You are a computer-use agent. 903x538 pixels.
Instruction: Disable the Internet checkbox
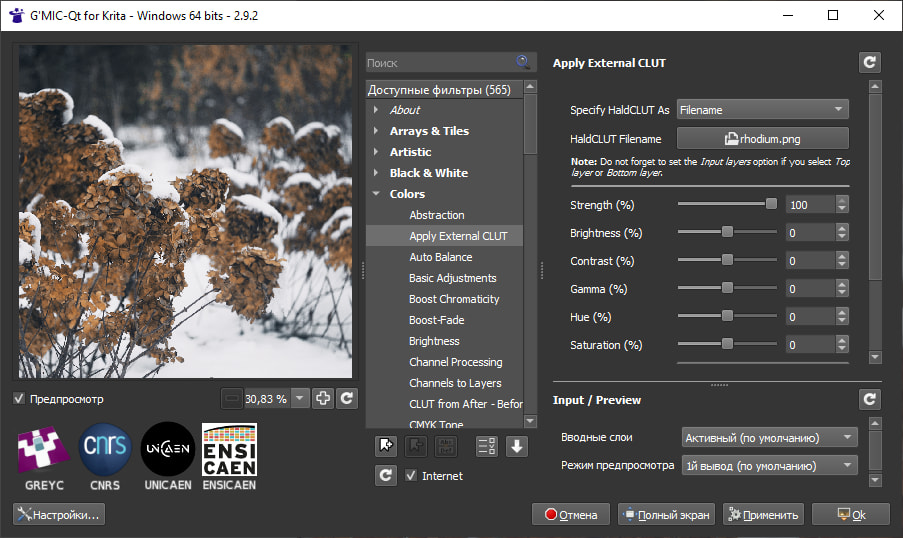click(x=411, y=476)
